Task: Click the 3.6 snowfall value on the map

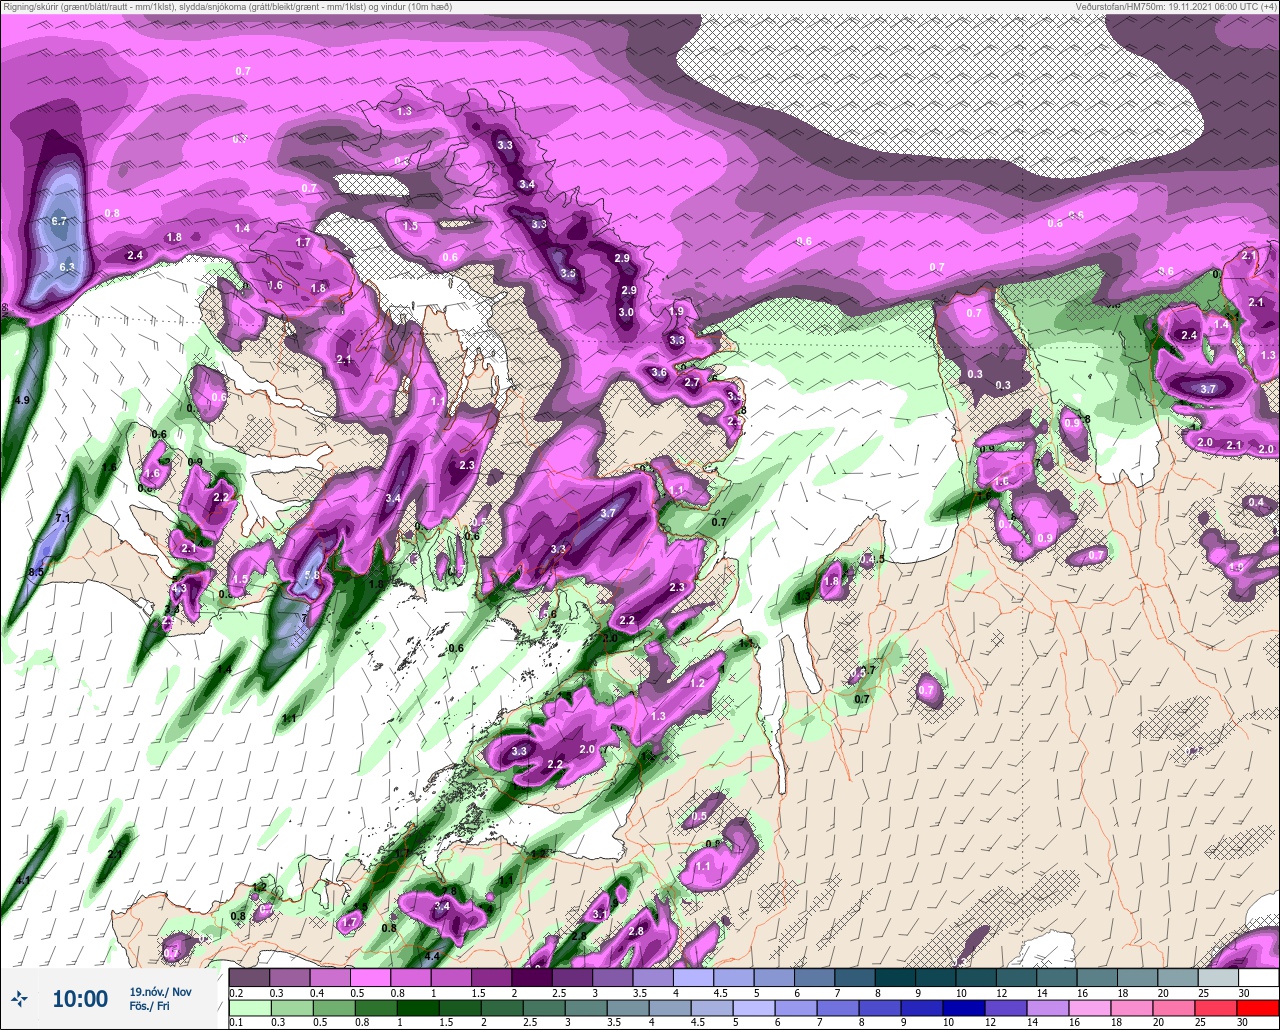Action: click(x=658, y=373)
